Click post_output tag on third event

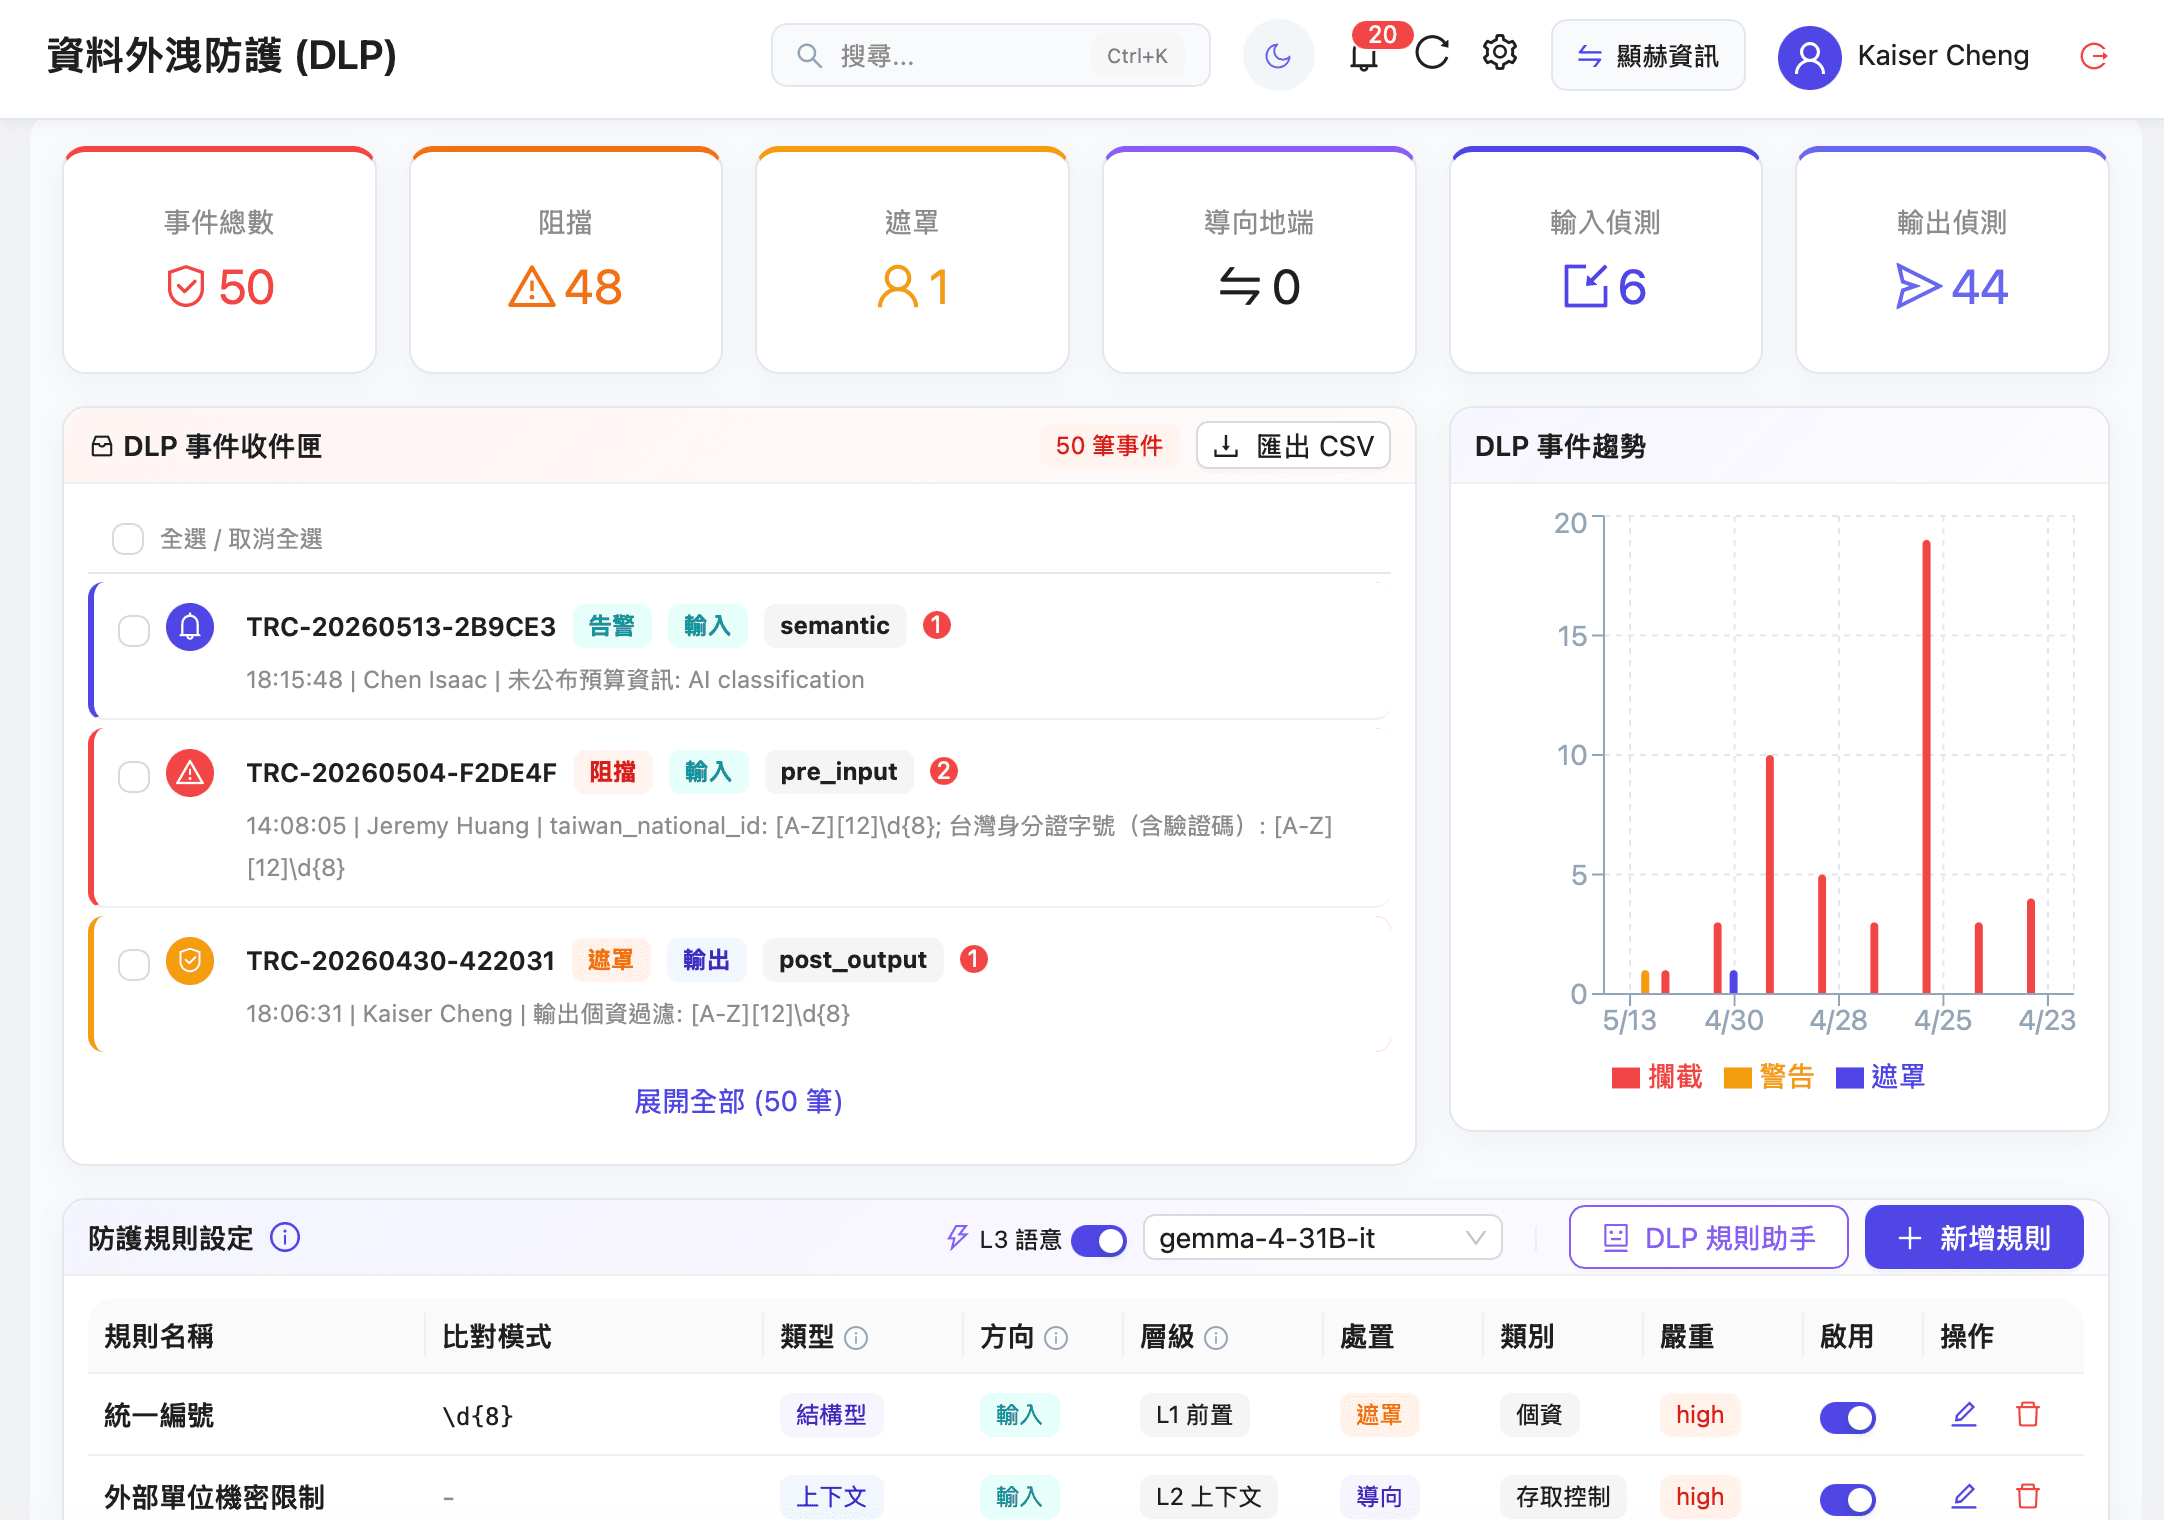(853, 960)
